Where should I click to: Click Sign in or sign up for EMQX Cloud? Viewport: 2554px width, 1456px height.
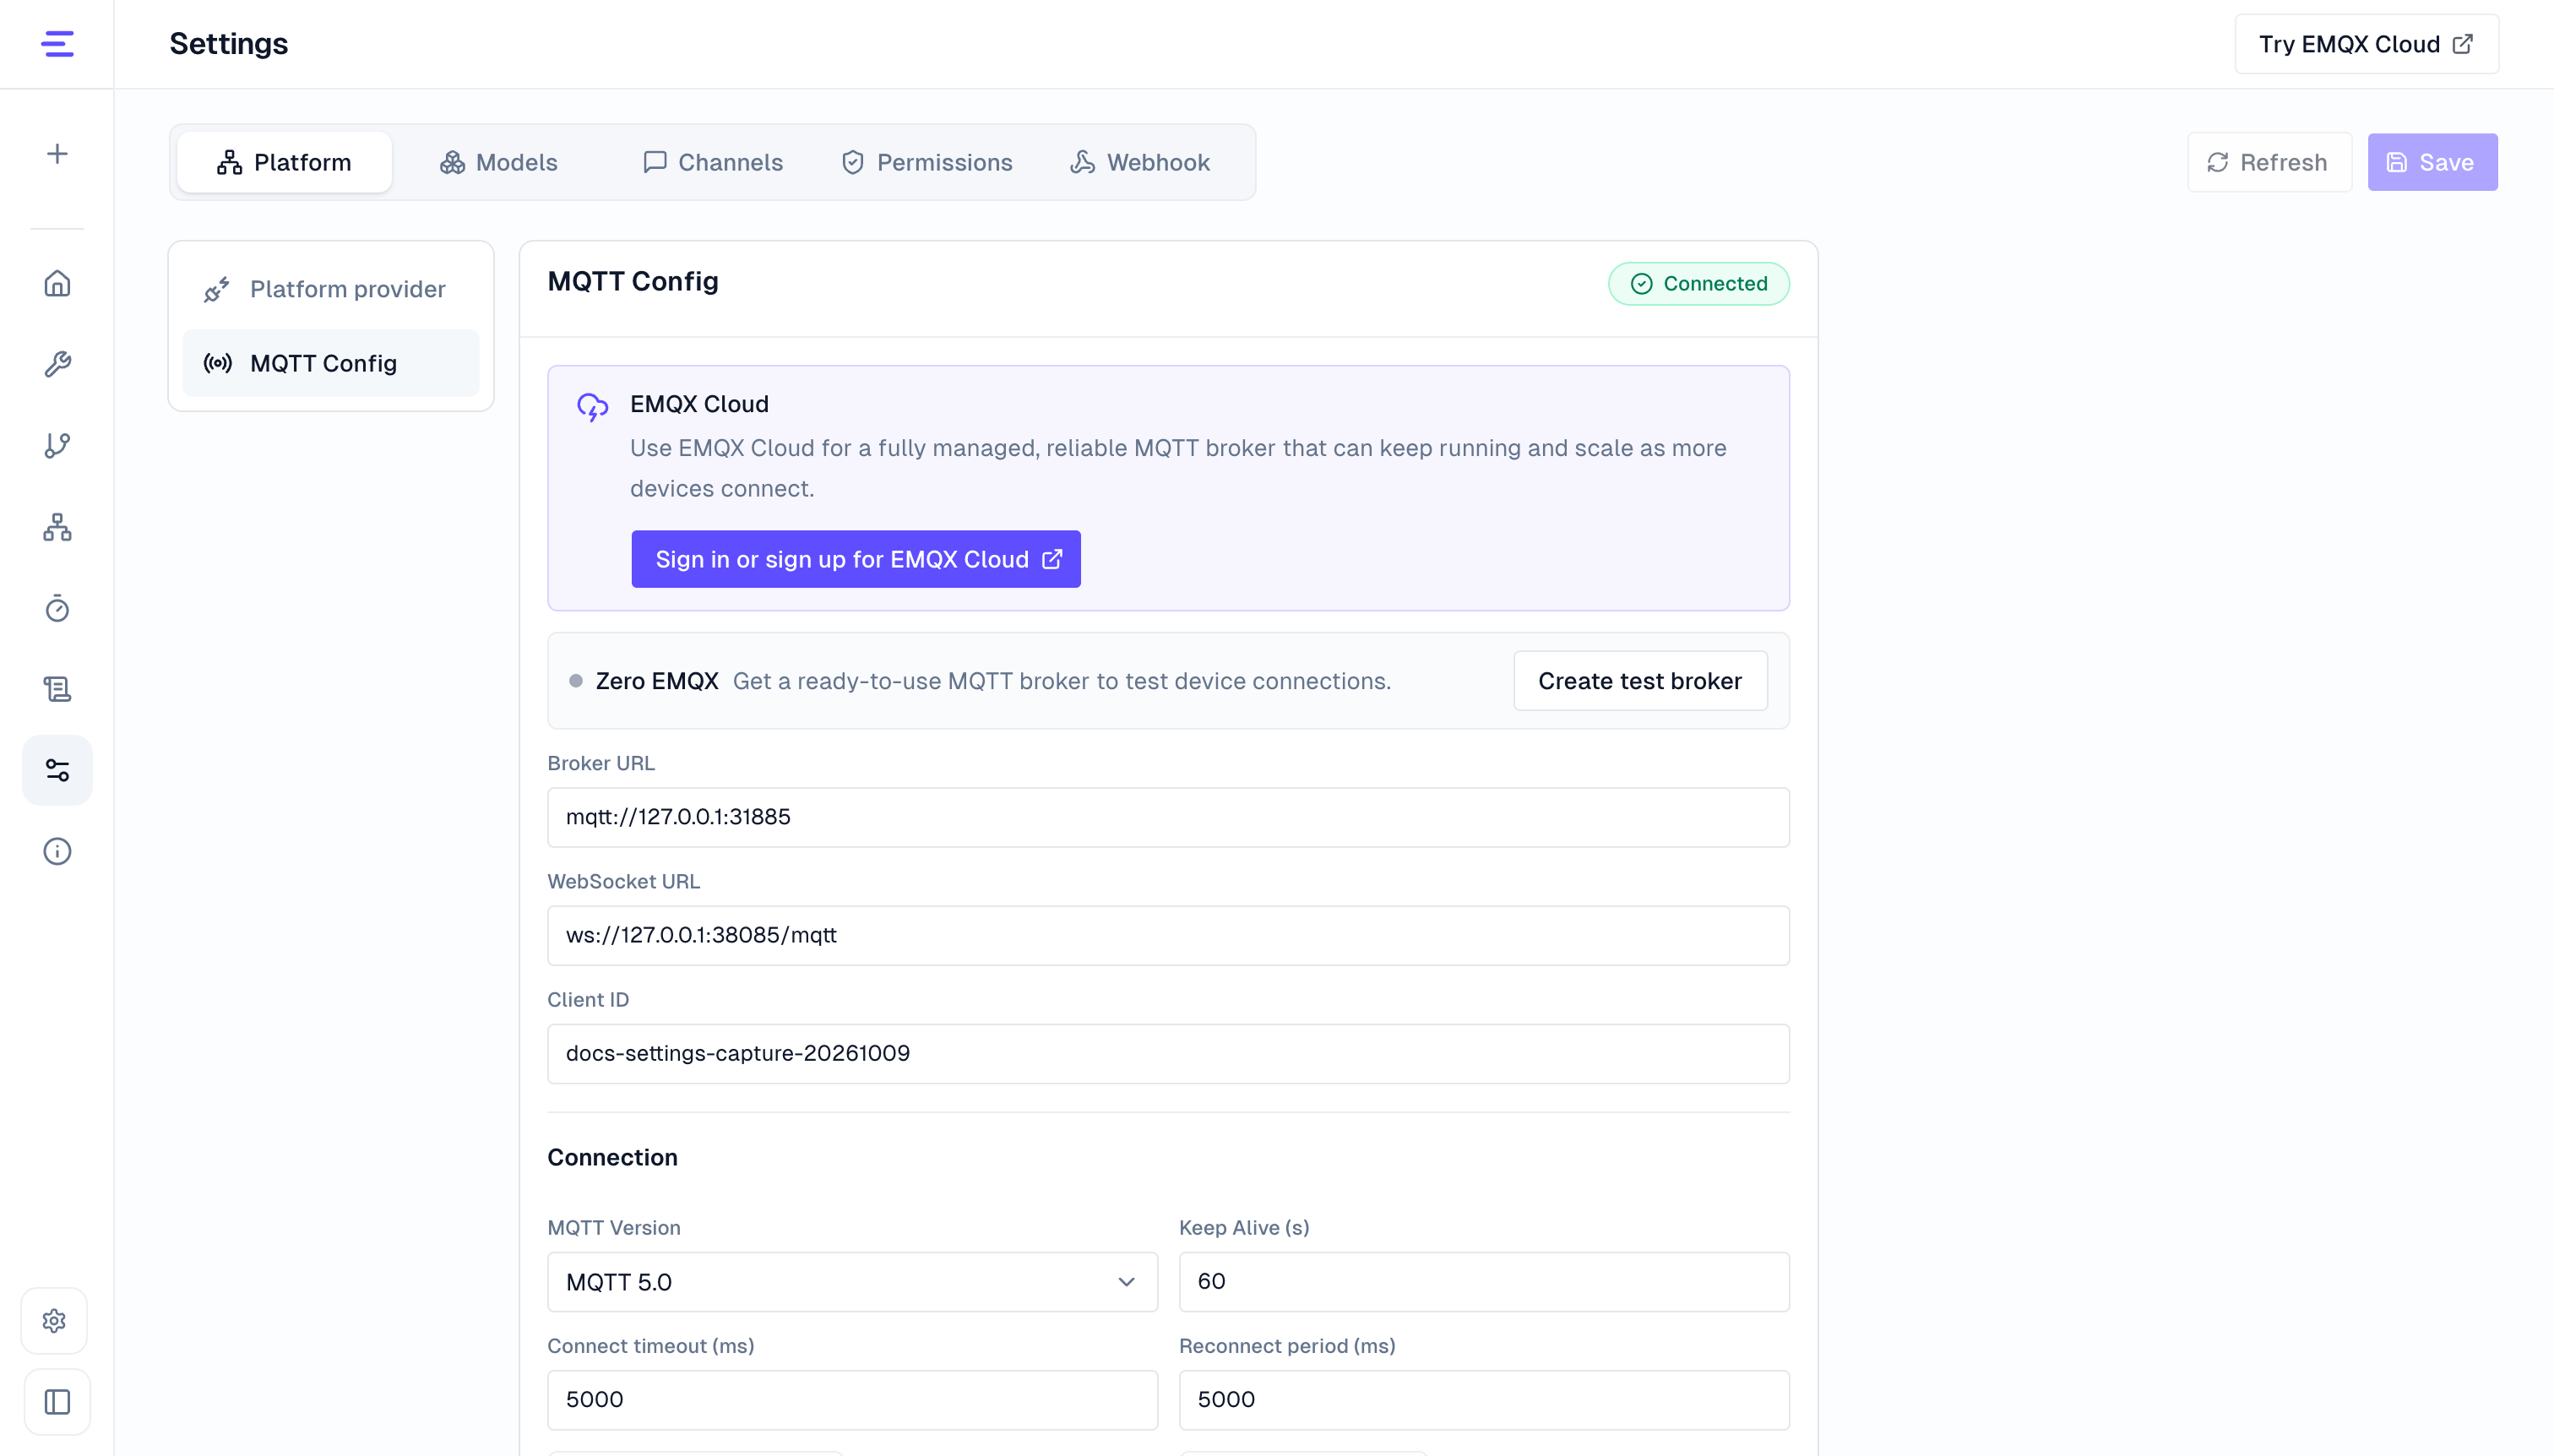[x=856, y=559]
